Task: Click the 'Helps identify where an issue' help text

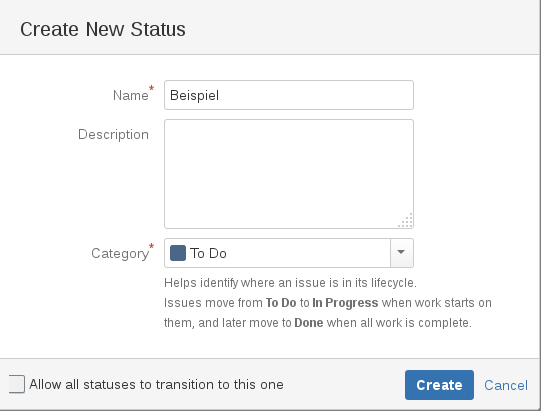Action: pos(290,283)
